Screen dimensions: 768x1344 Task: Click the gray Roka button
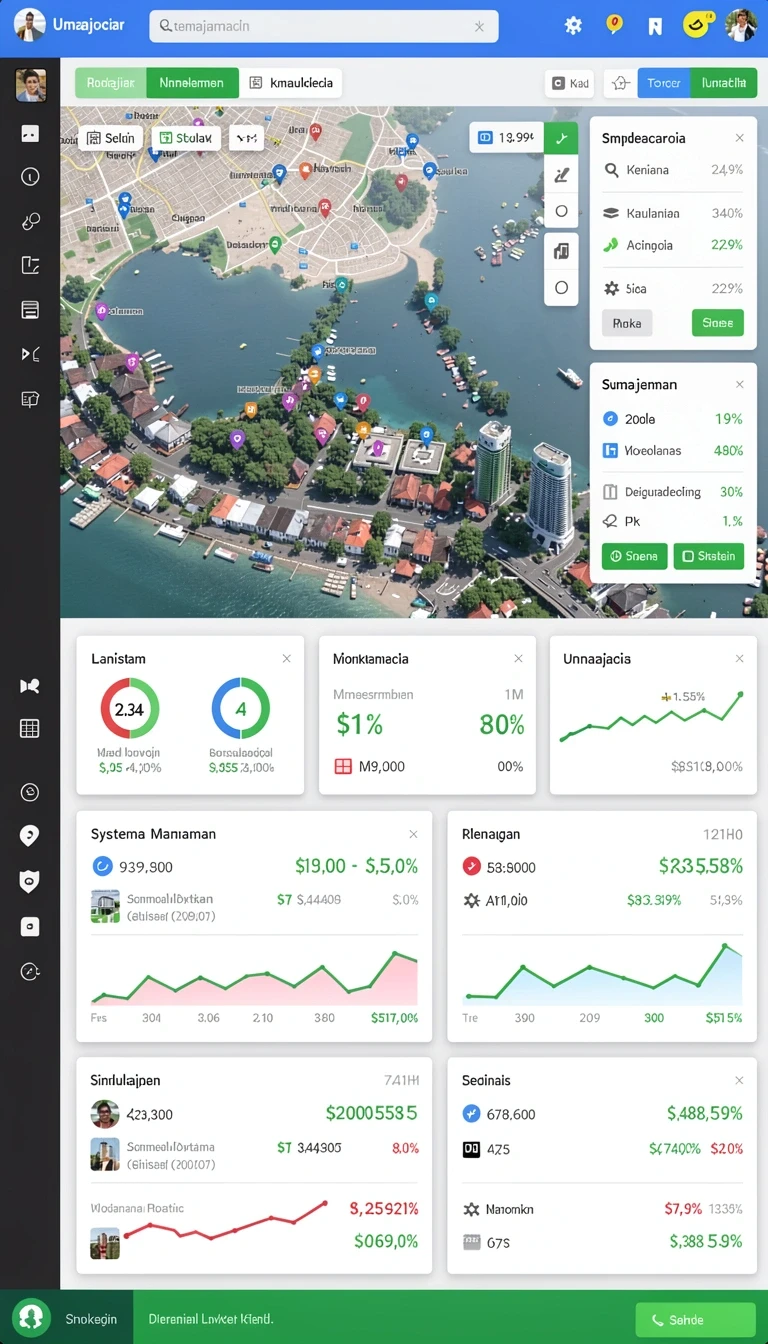click(x=627, y=323)
